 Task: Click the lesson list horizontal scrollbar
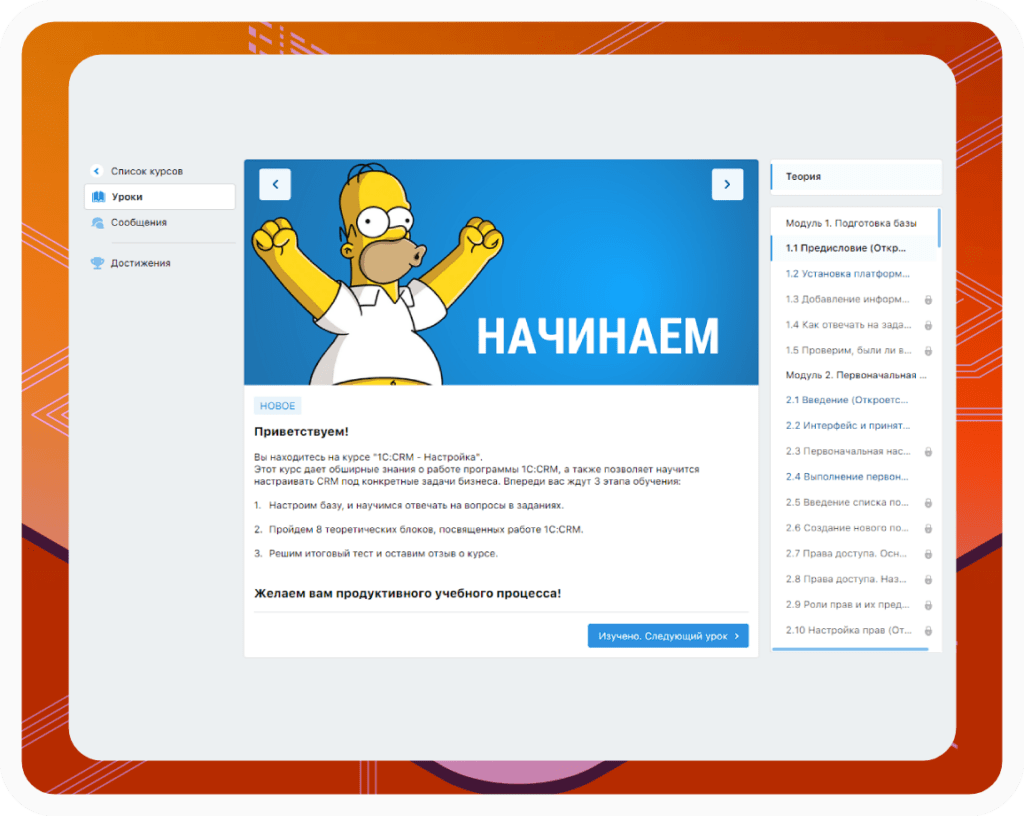pyautogui.click(x=850, y=650)
